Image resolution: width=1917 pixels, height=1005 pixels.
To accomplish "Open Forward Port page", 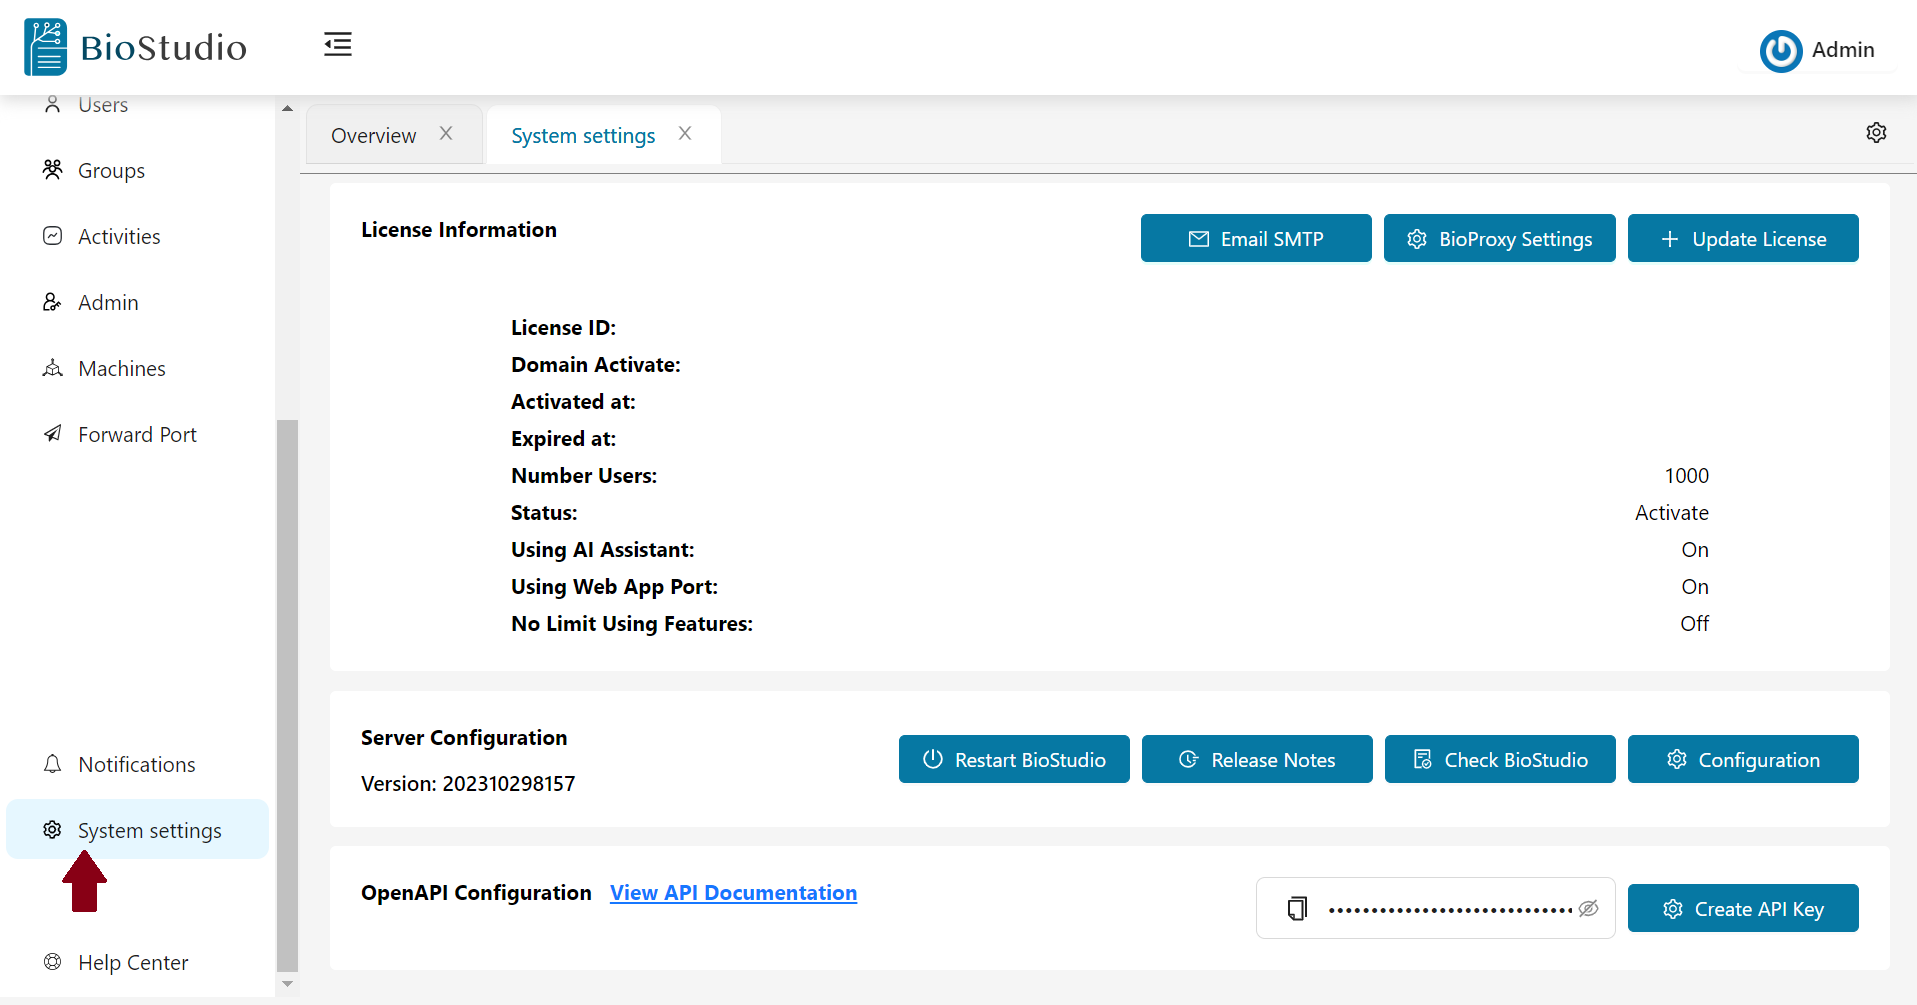I will [x=137, y=434].
